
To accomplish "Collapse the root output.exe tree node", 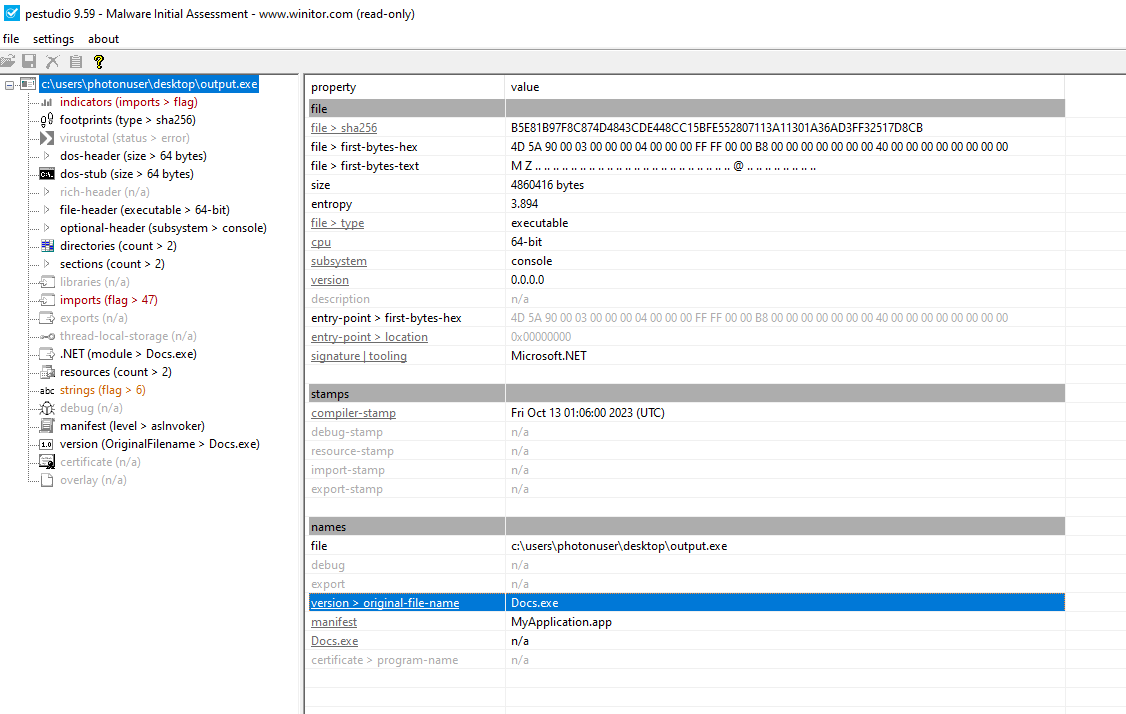I will 9,85.
